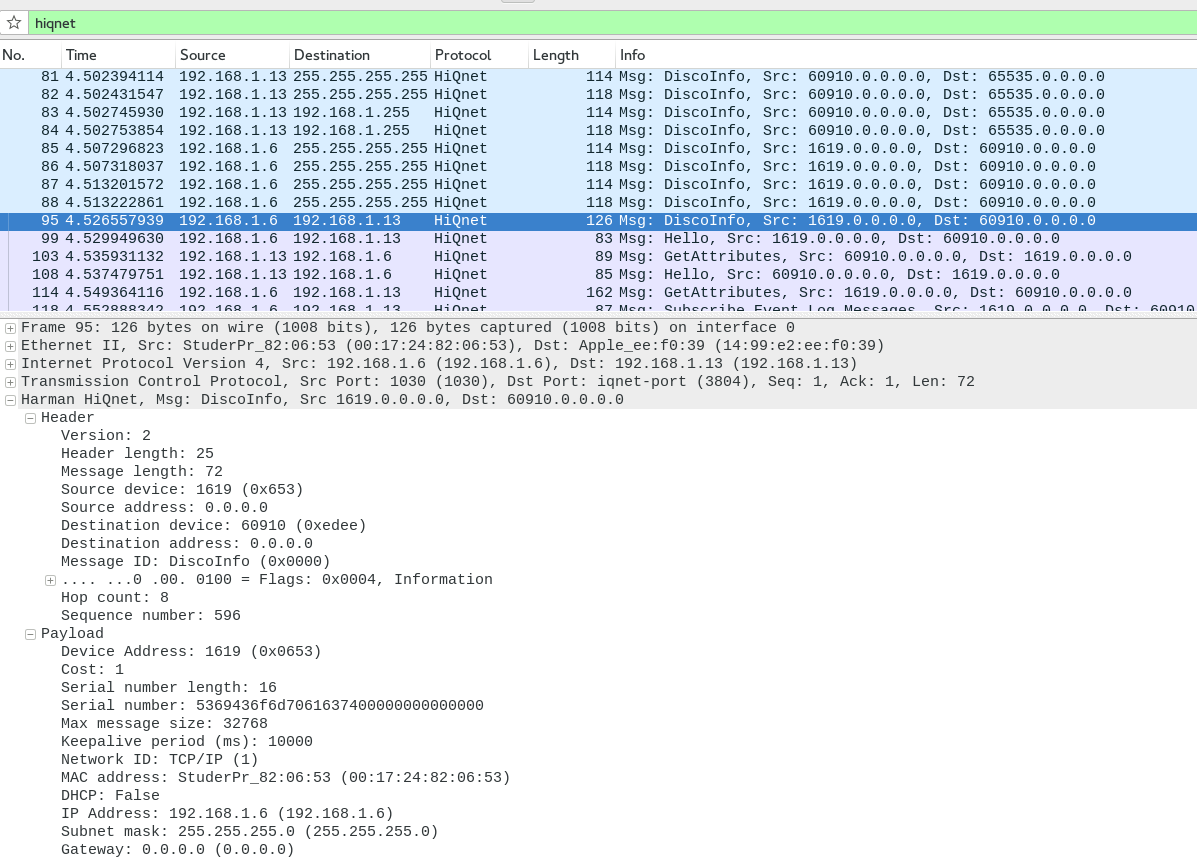Select packet 83 row

(598, 112)
